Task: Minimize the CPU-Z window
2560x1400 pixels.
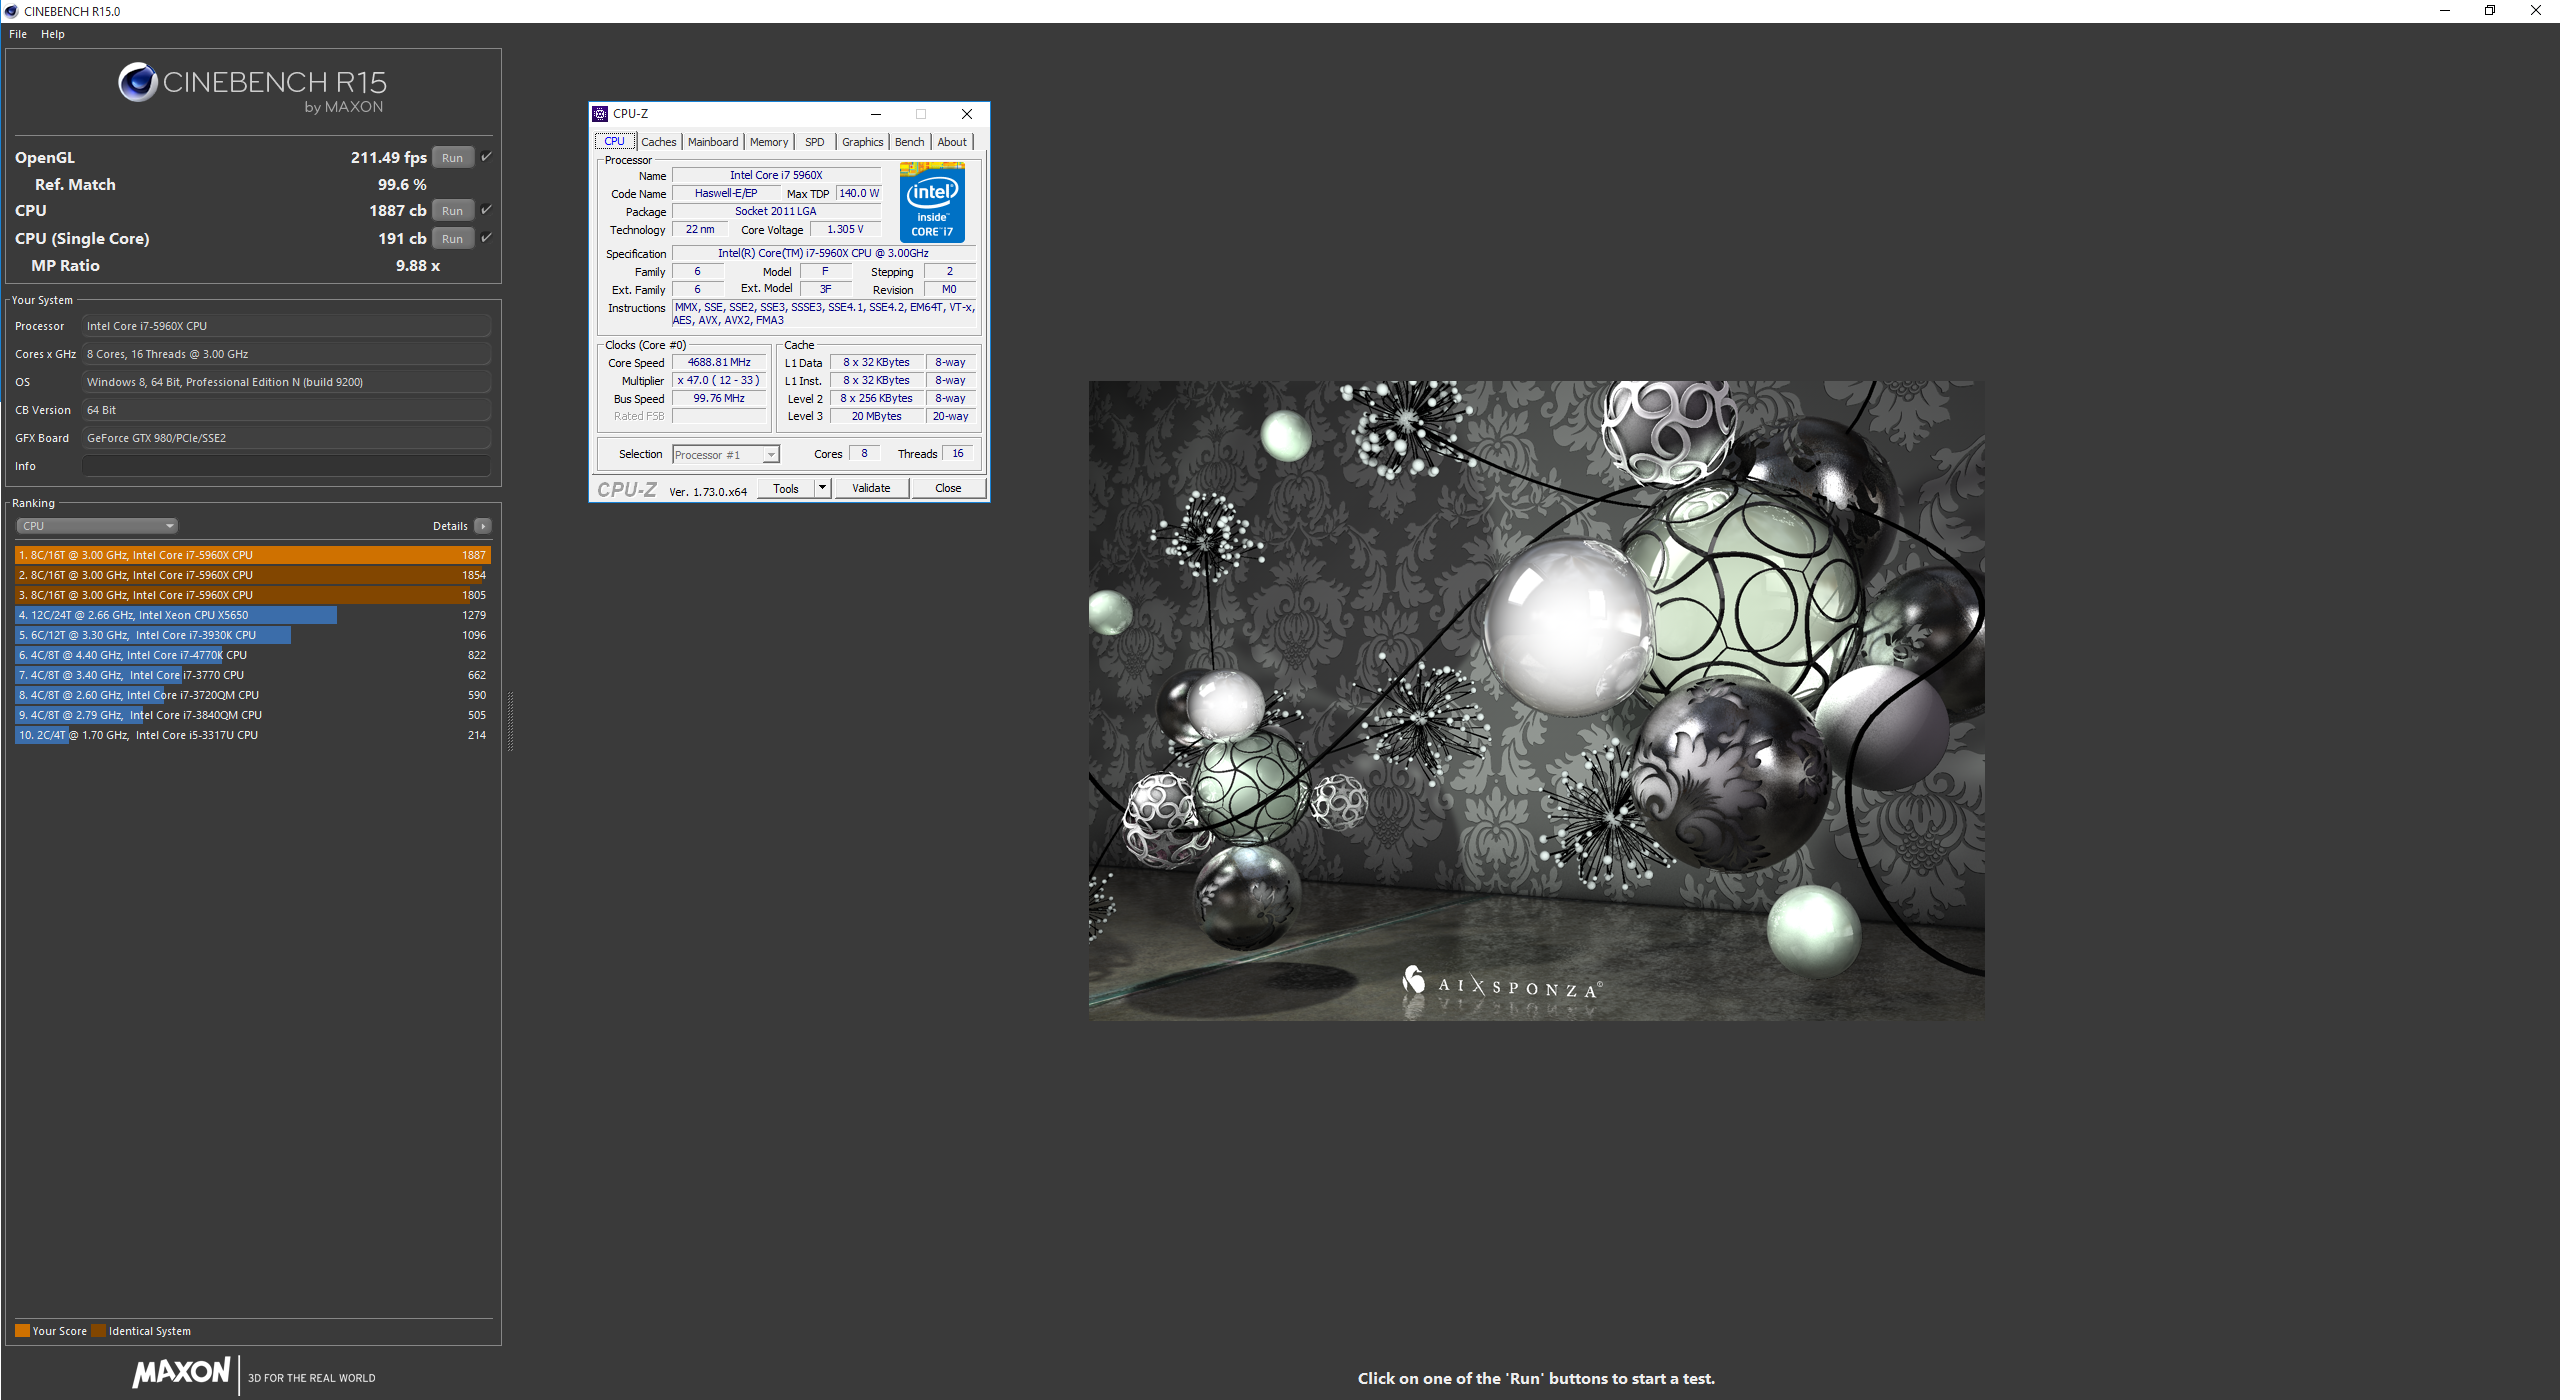Action: point(875,114)
